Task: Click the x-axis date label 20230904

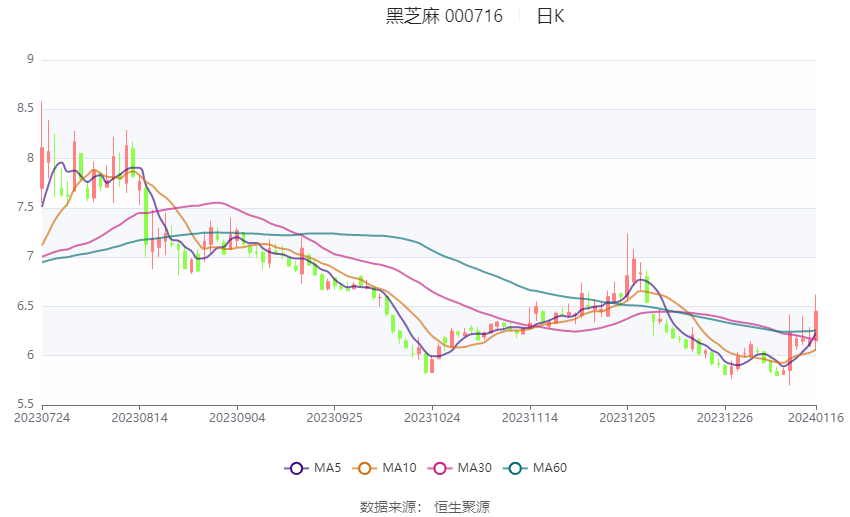Action: coord(237,418)
